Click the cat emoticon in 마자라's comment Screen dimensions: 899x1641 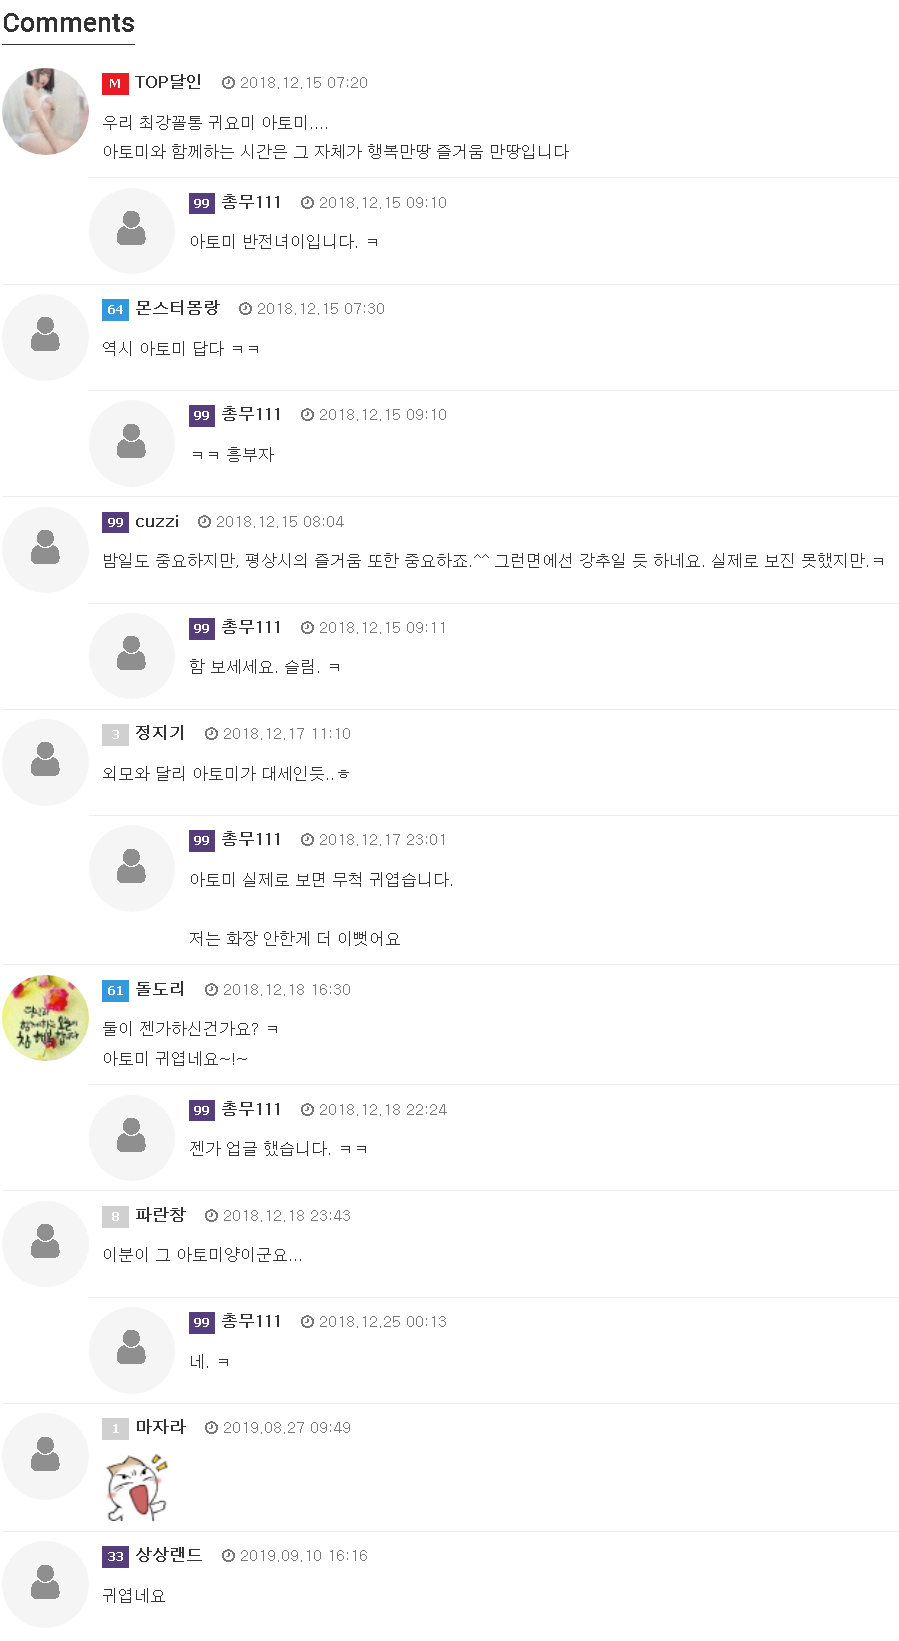pos(136,1485)
